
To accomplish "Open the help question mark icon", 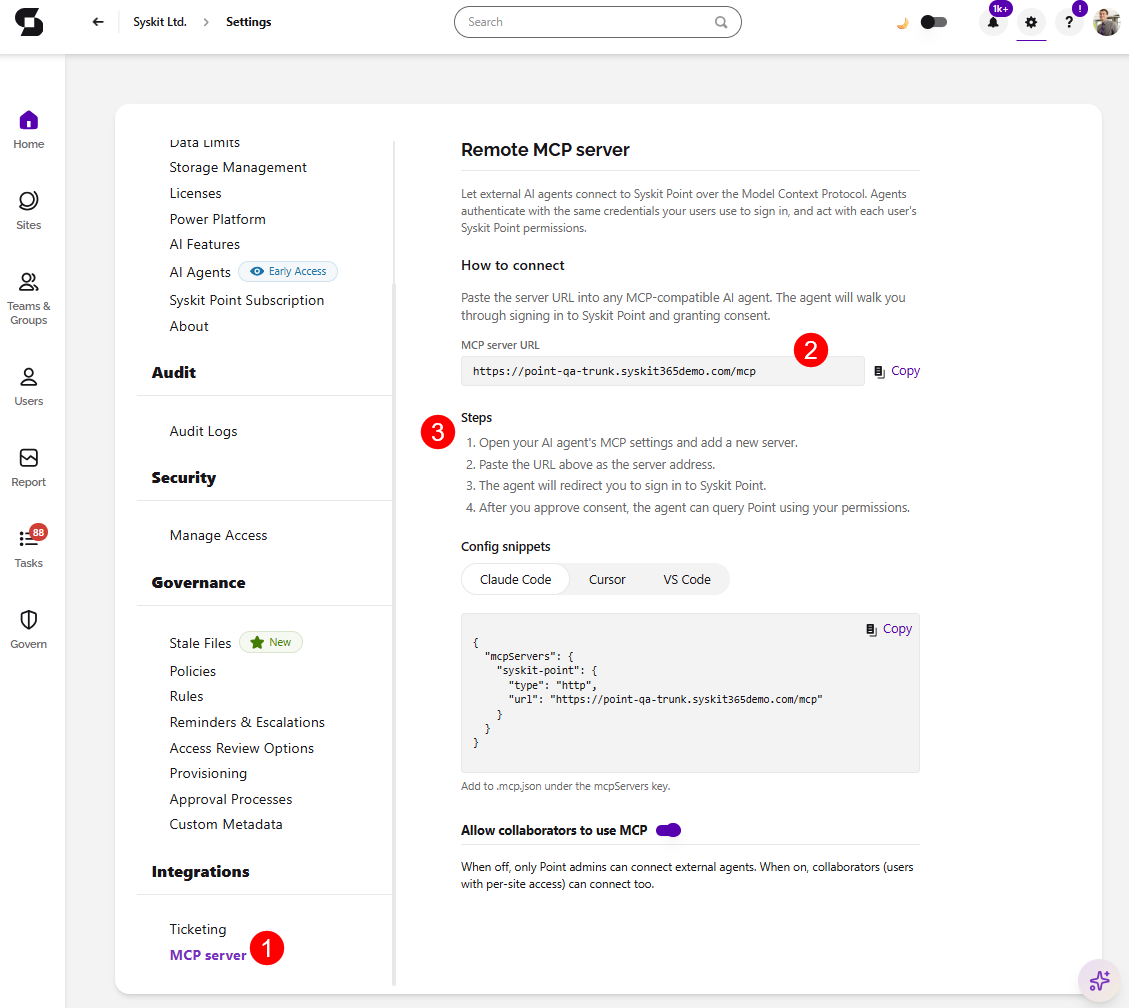I will (x=1069, y=22).
